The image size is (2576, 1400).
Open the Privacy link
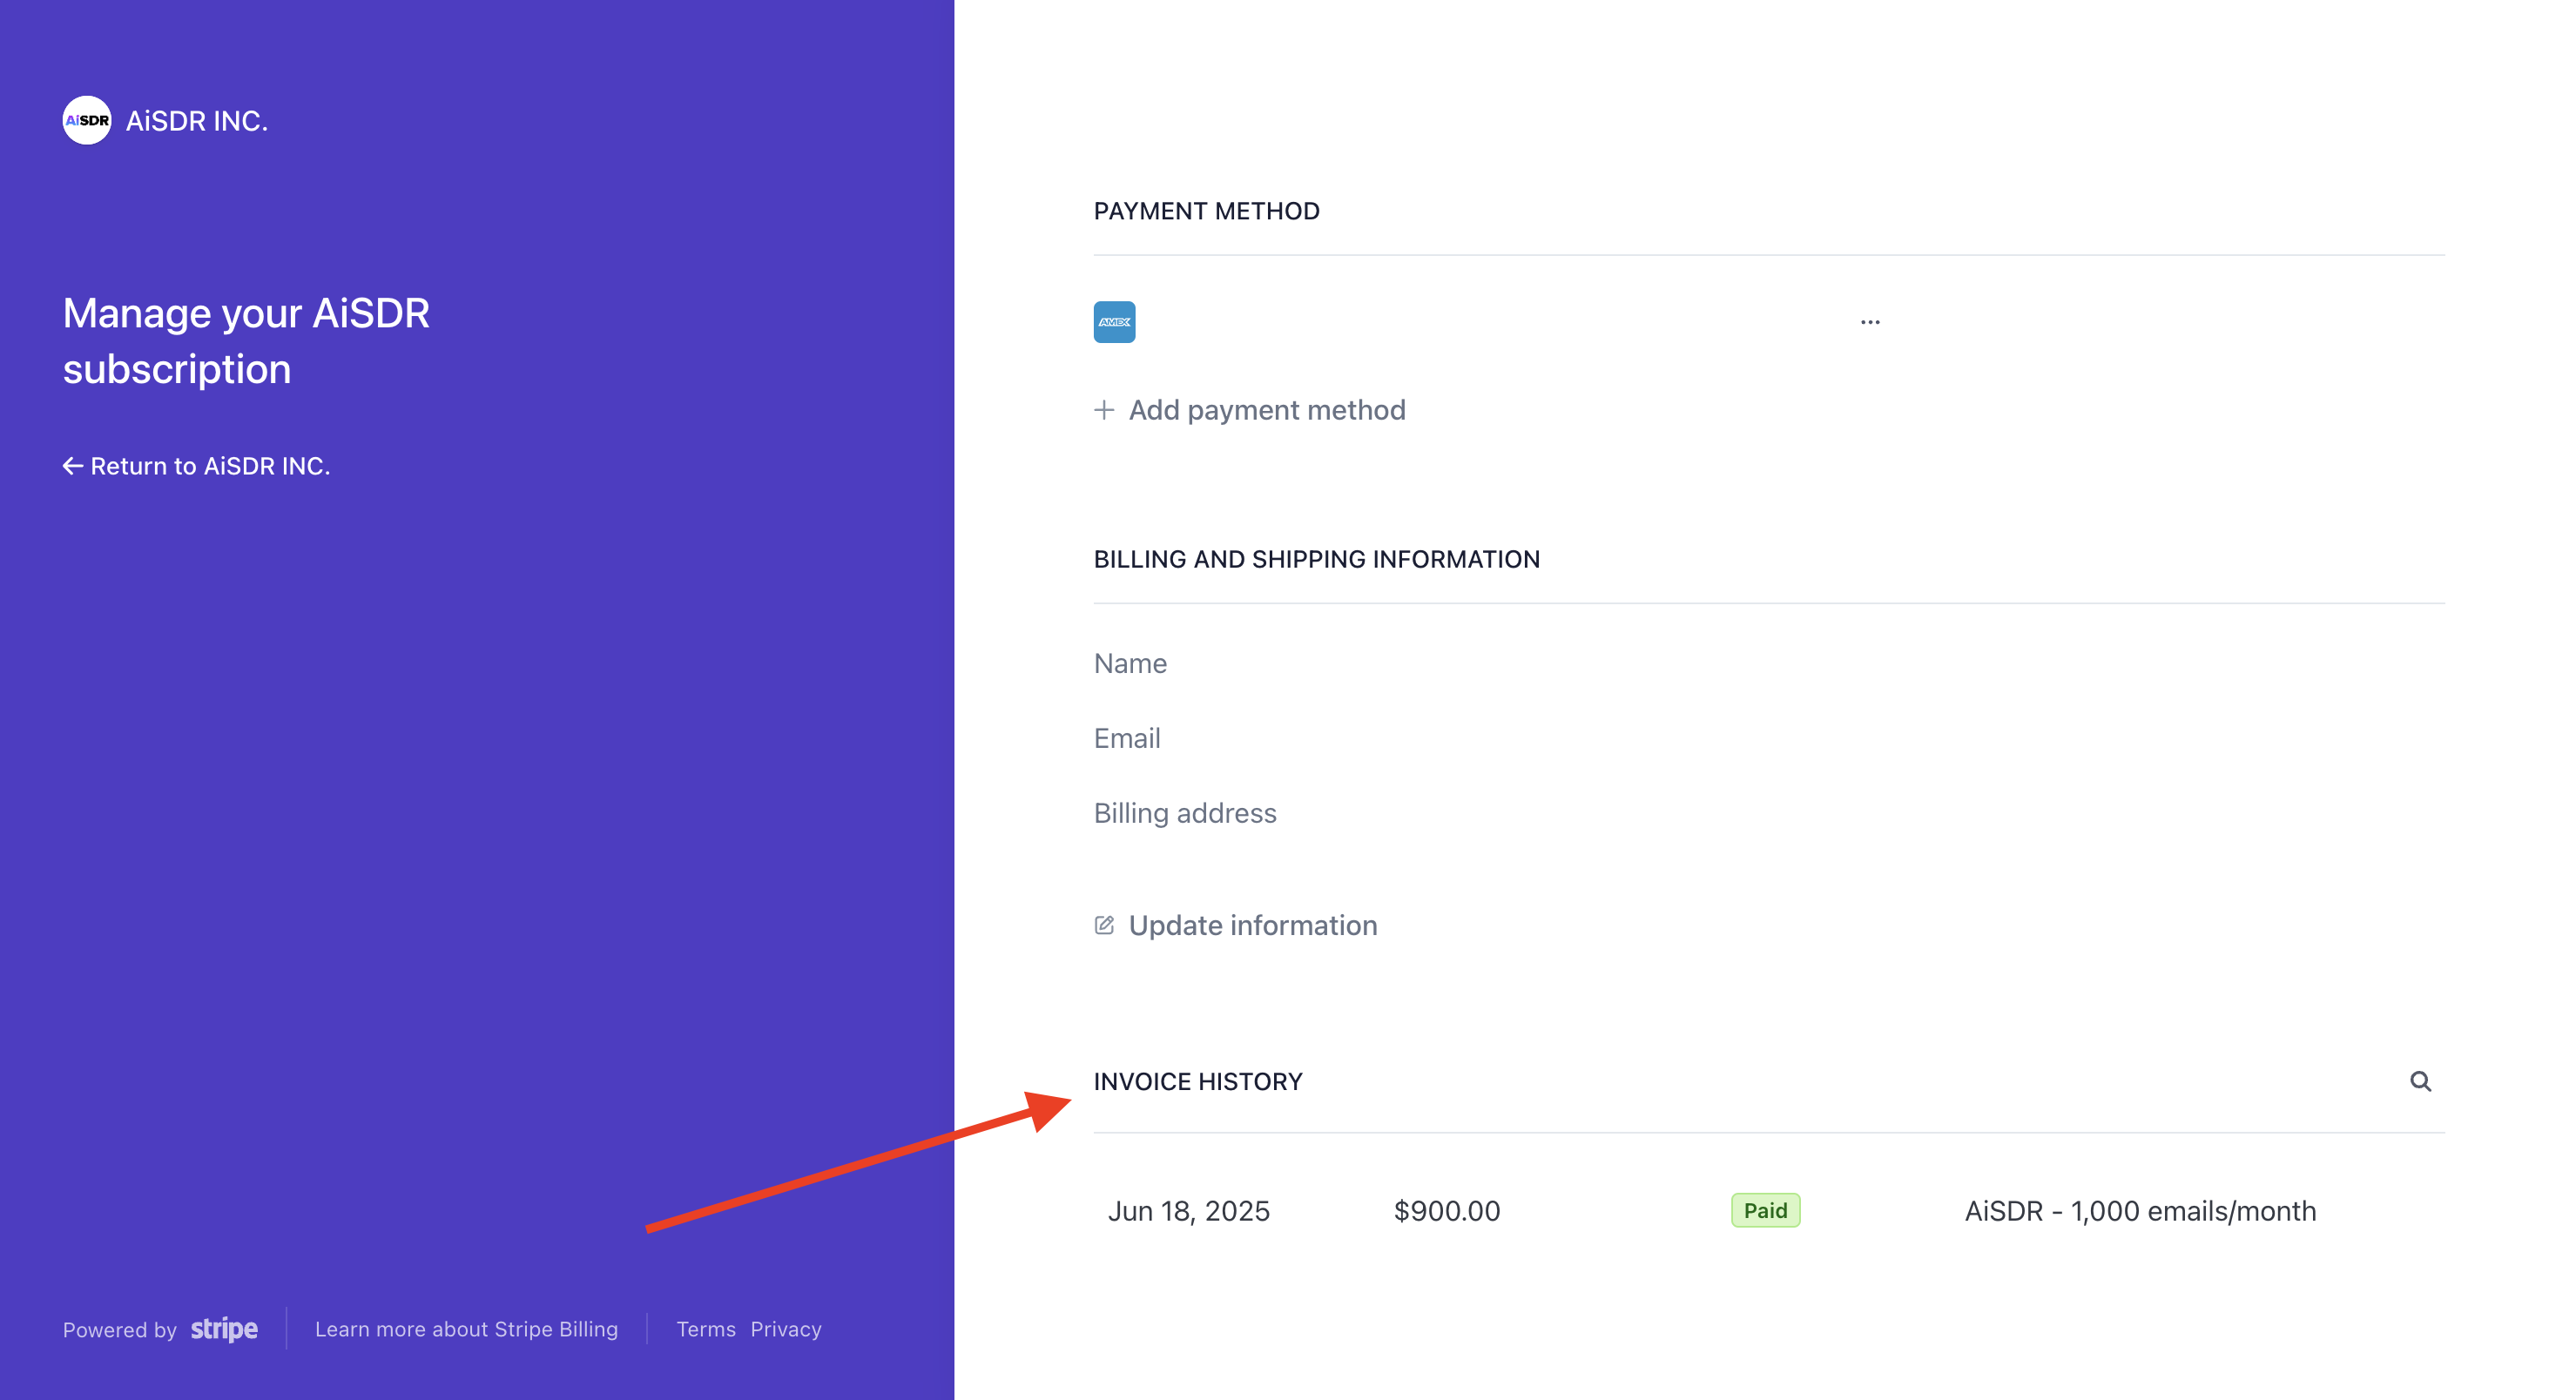(x=786, y=1329)
